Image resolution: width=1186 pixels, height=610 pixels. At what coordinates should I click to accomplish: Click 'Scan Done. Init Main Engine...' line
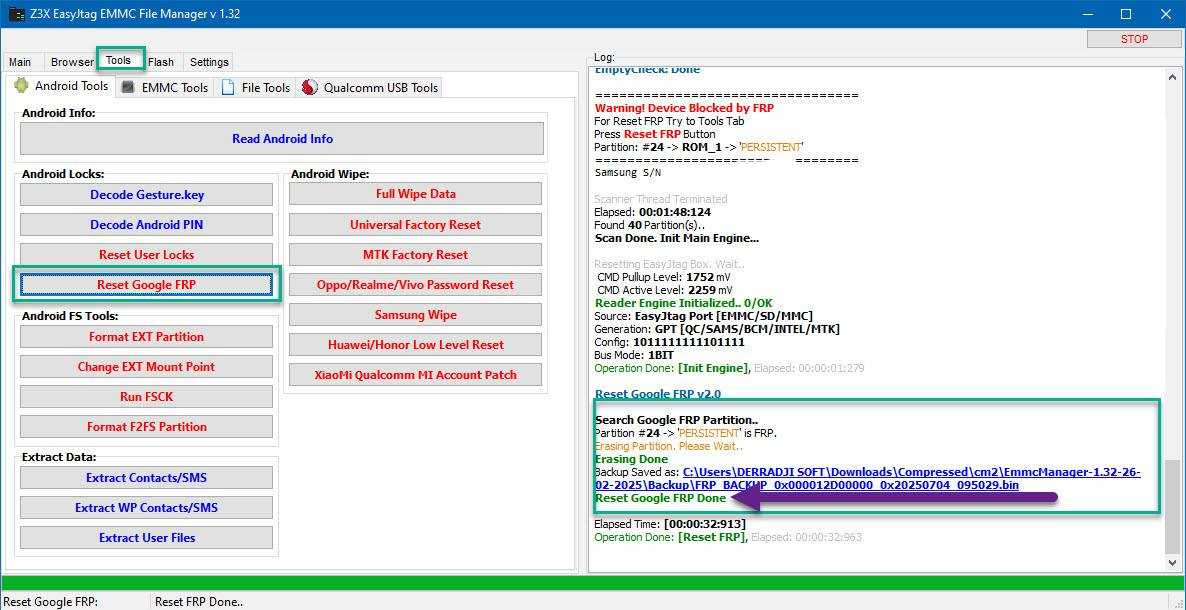coord(677,238)
